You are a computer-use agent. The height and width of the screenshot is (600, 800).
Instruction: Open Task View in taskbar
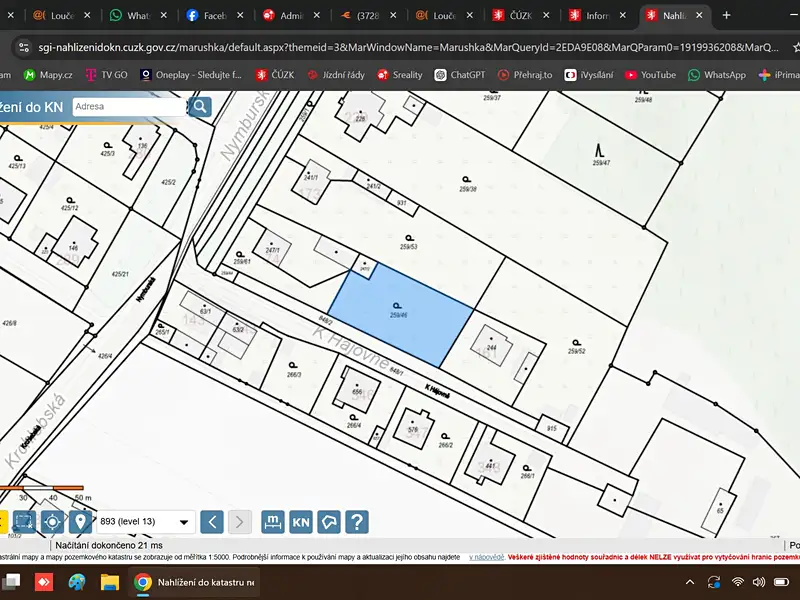pyautogui.click(x=11, y=582)
